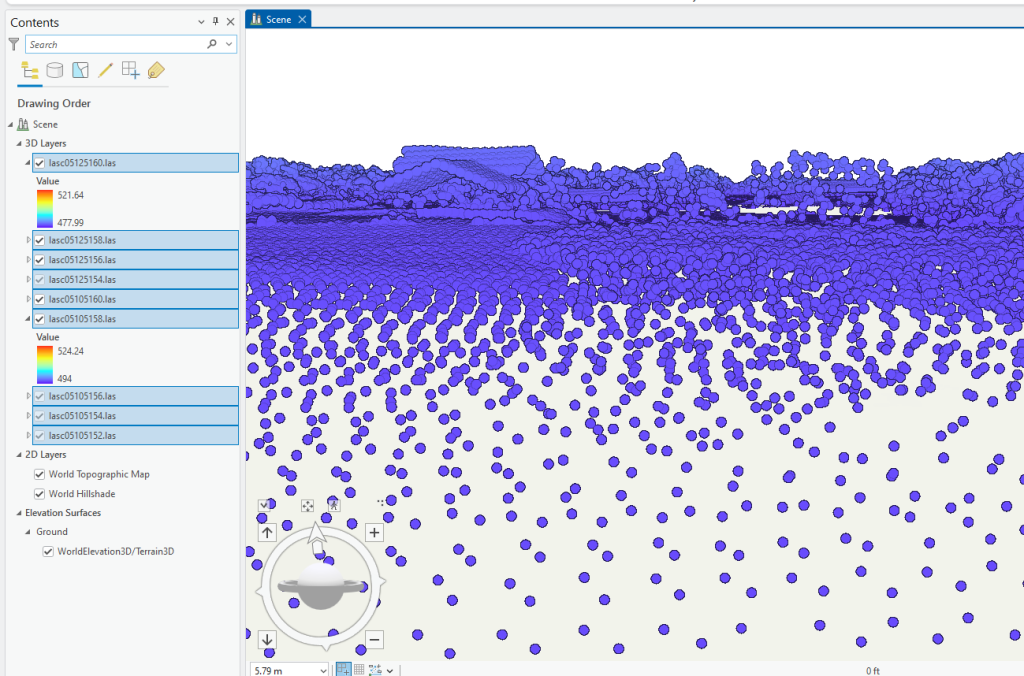Viewport: 1024px width, 676px height.
Task: Click the filter funnel icon in Contents
Action: pos(13,44)
